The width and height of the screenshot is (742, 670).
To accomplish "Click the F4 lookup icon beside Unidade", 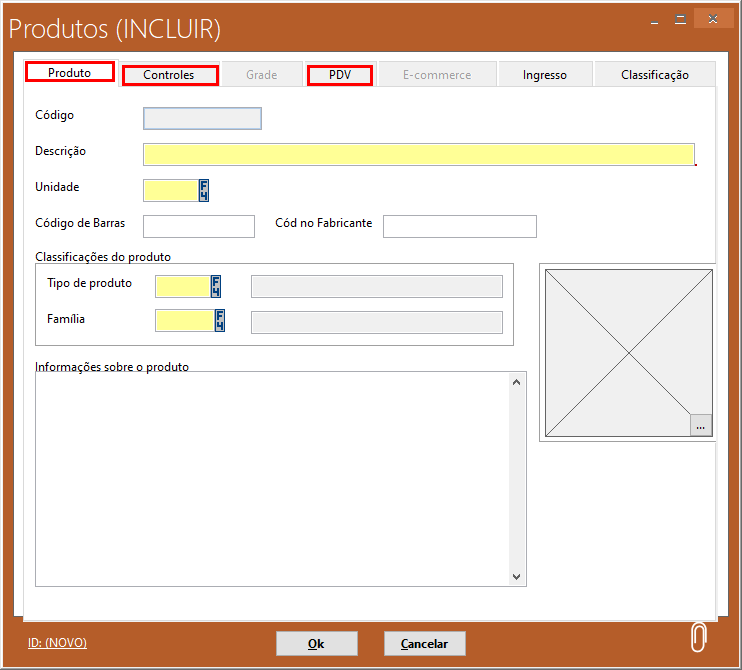I will pyautogui.click(x=204, y=190).
